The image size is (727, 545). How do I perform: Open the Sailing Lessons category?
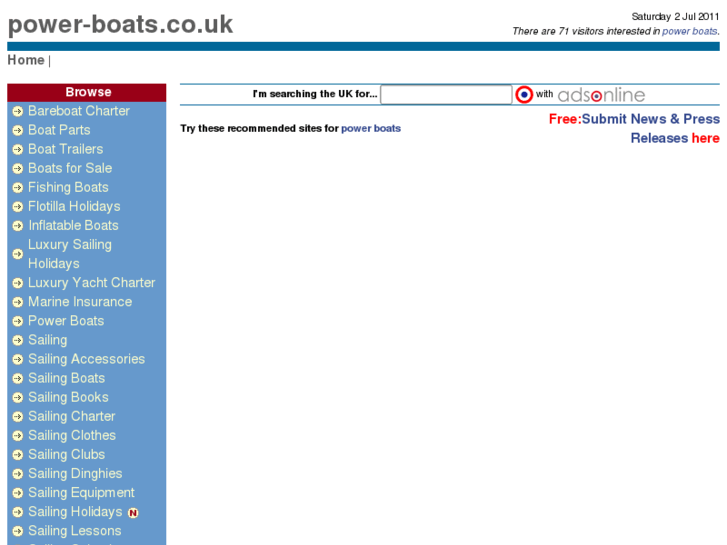(75, 531)
